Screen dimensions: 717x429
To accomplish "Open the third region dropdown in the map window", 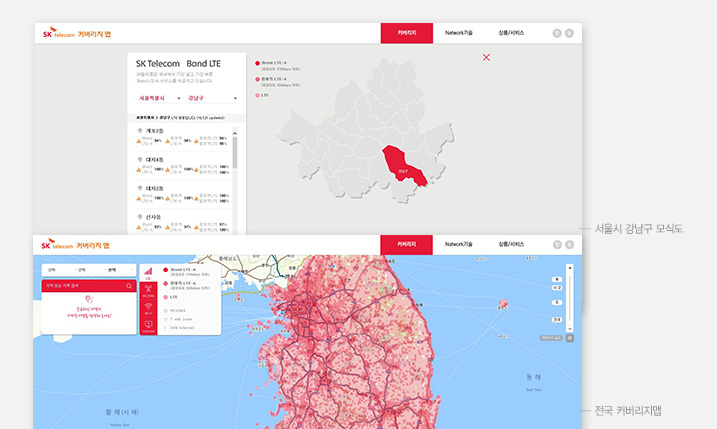I will click(x=118, y=270).
